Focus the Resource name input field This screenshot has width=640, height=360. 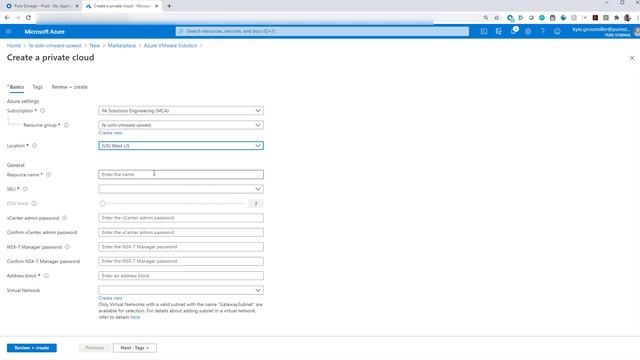[x=181, y=175]
